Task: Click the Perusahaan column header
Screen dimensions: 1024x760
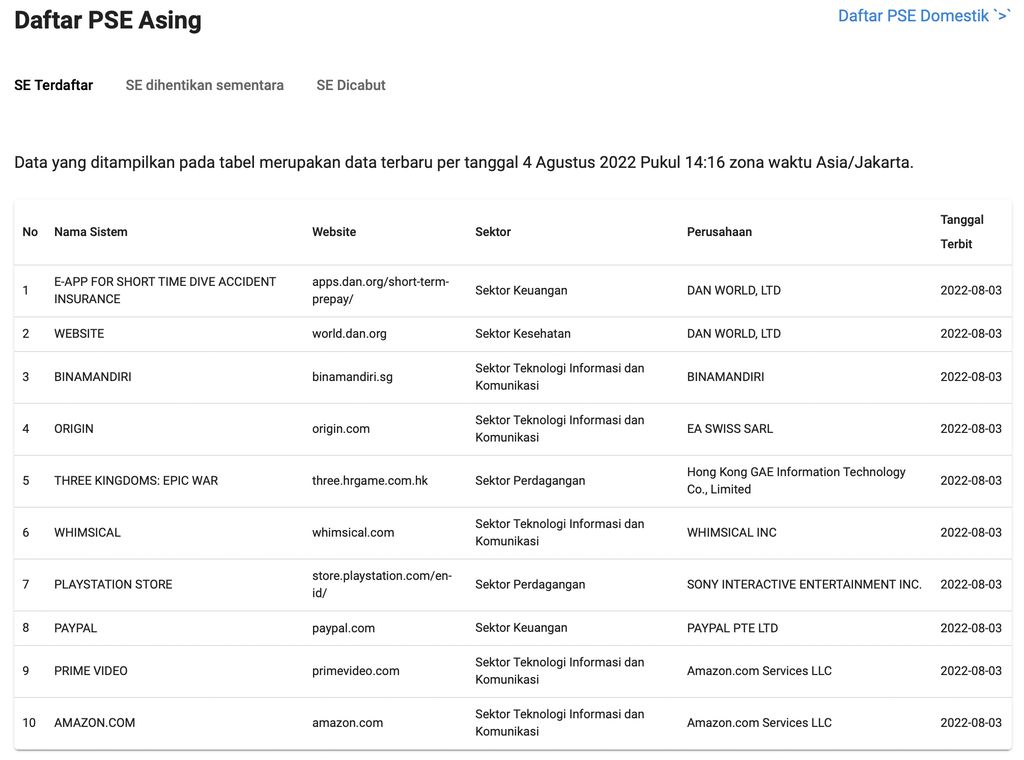Action: pyautogui.click(x=719, y=232)
